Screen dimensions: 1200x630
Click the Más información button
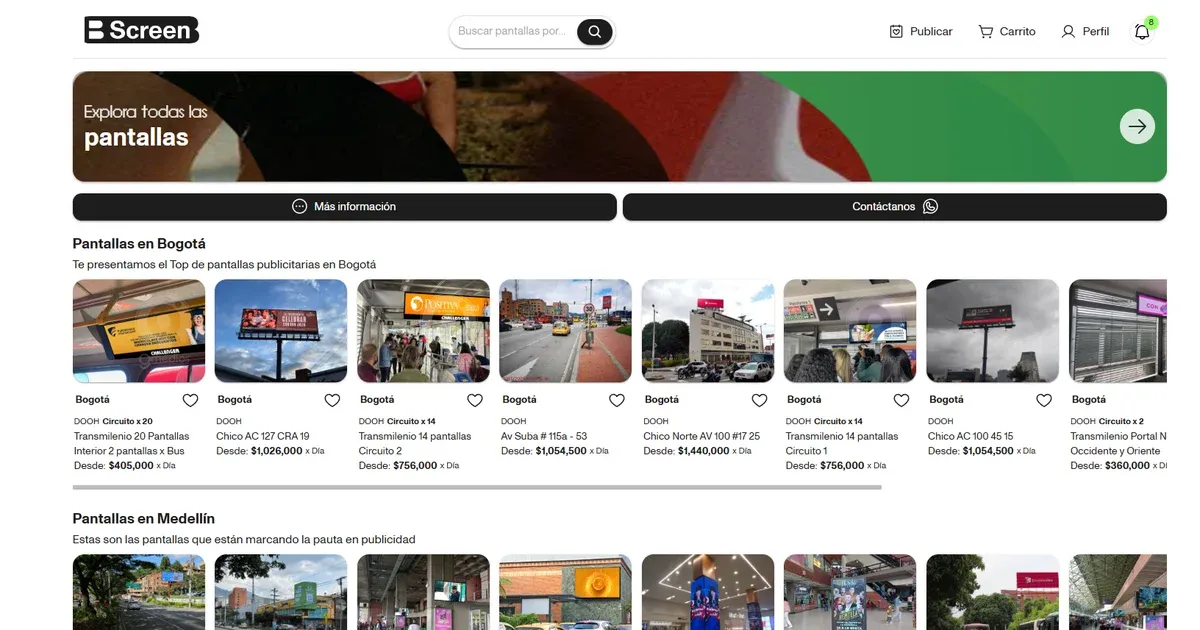[344, 207]
